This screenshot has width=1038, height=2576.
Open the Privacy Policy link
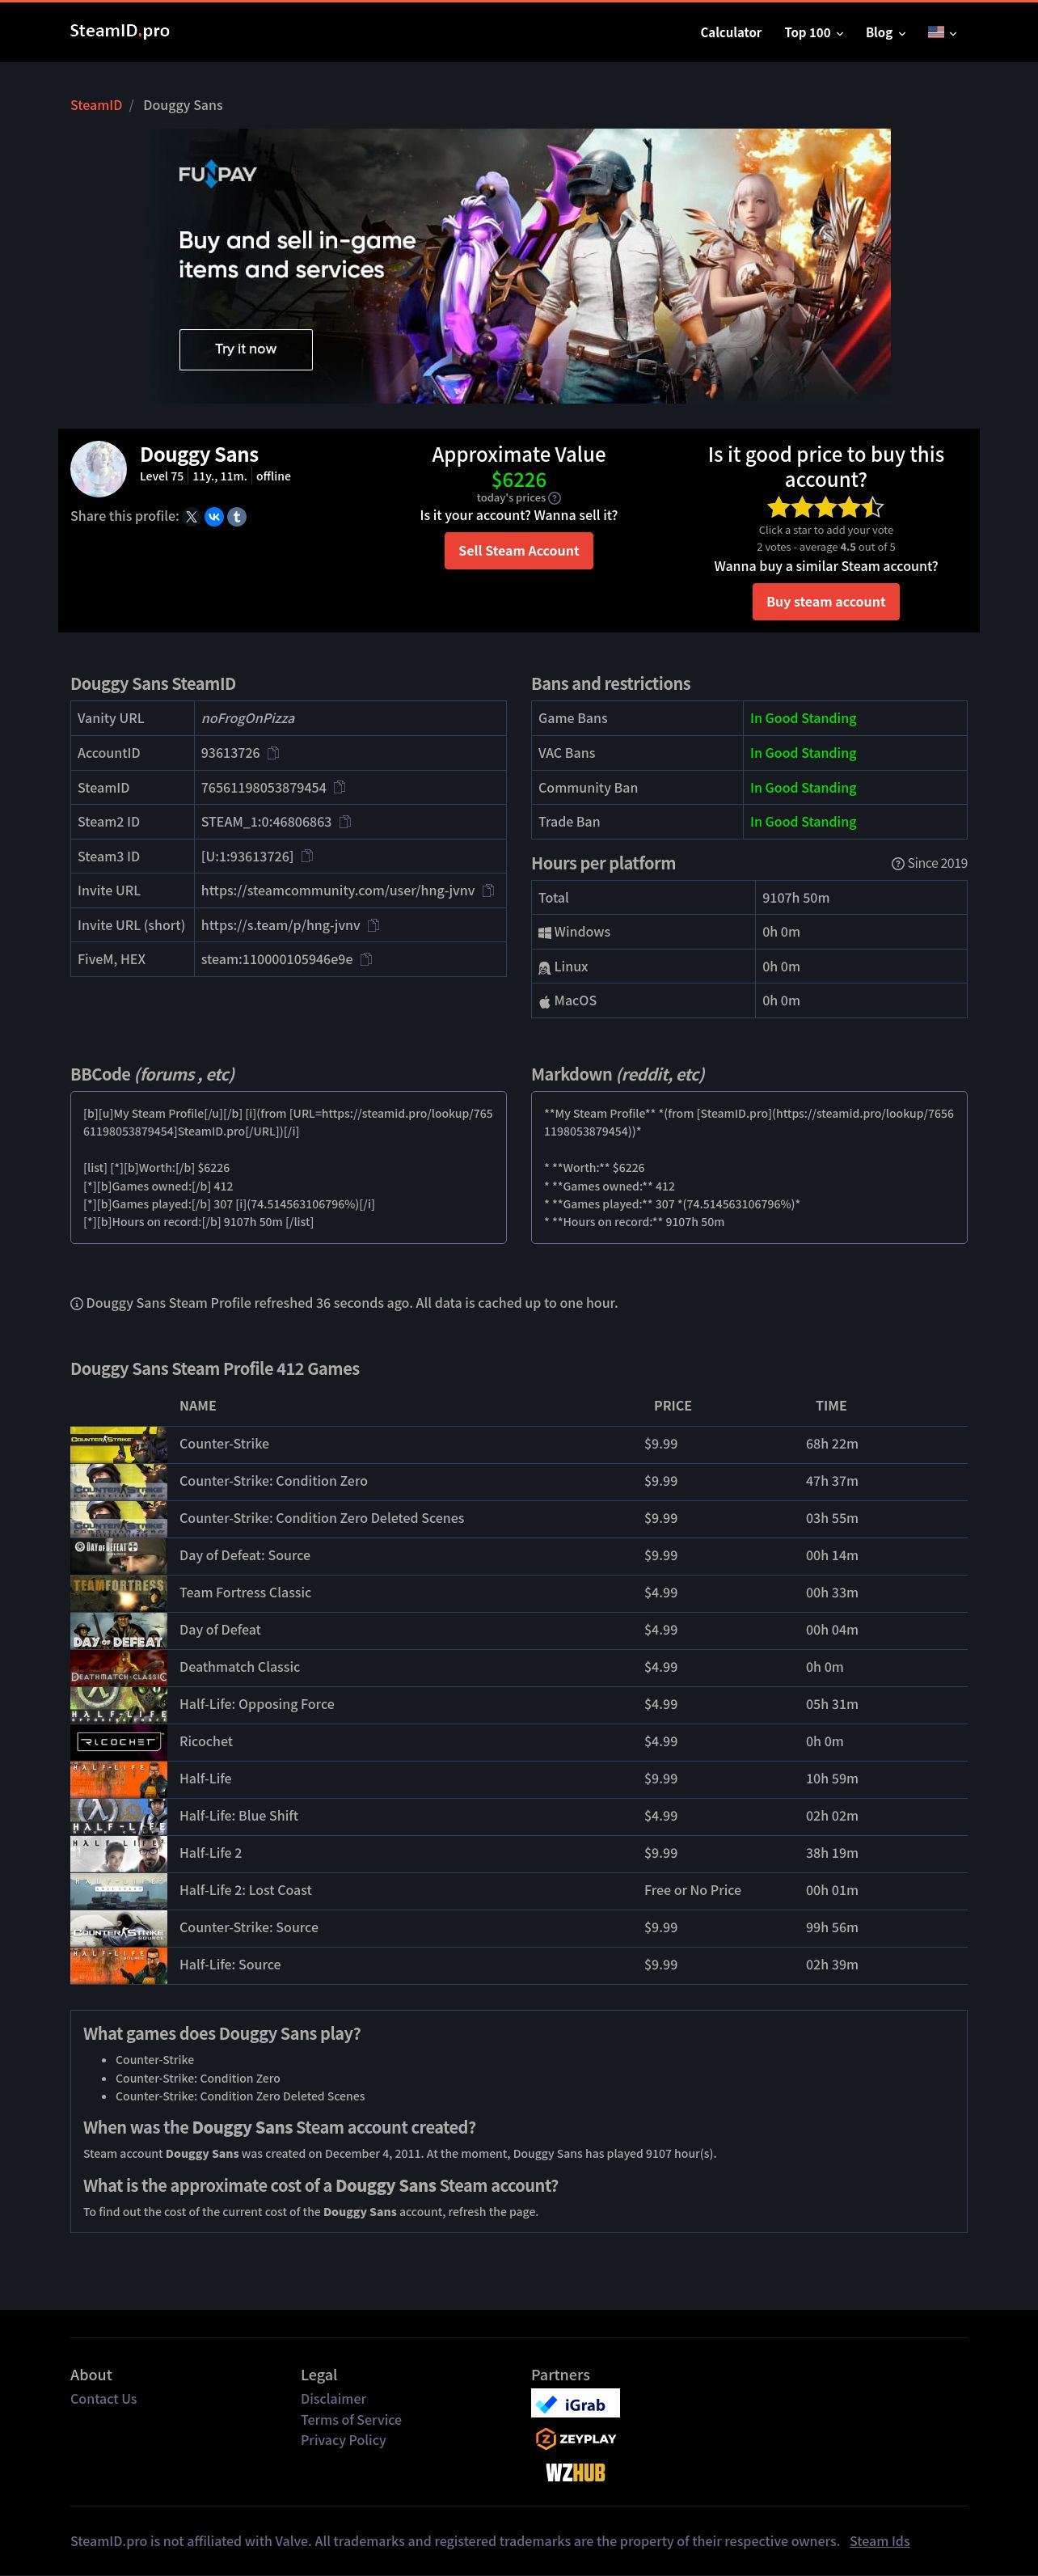[x=343, y=2440]
